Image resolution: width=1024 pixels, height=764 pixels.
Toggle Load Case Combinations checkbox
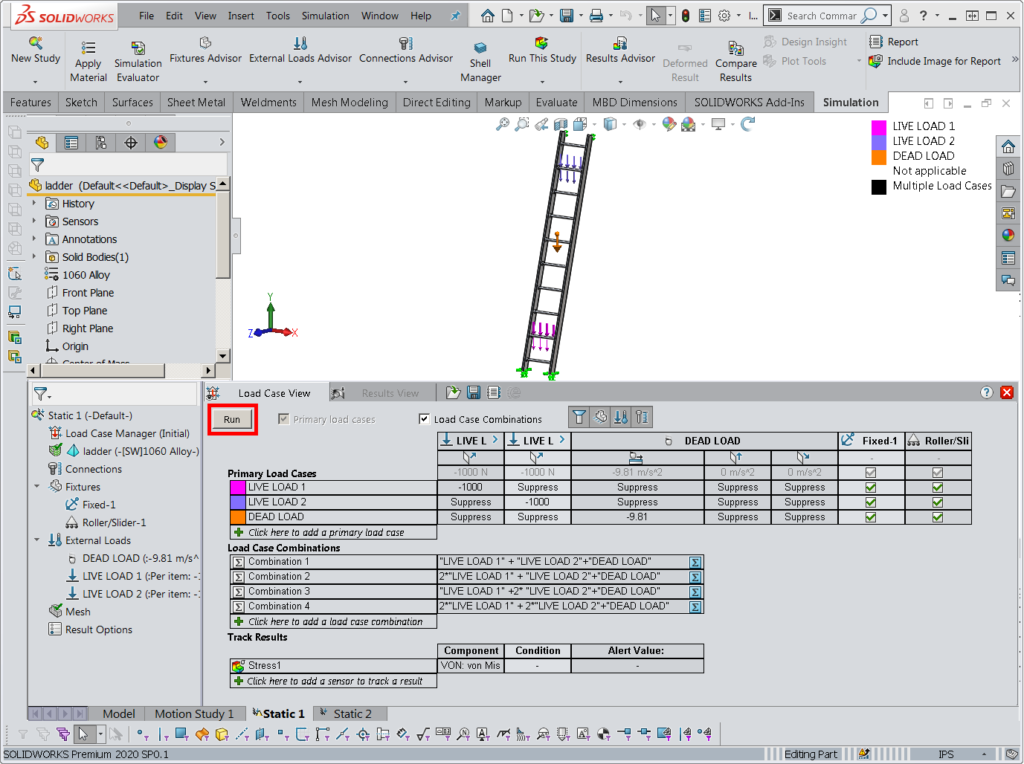point(424,419)
